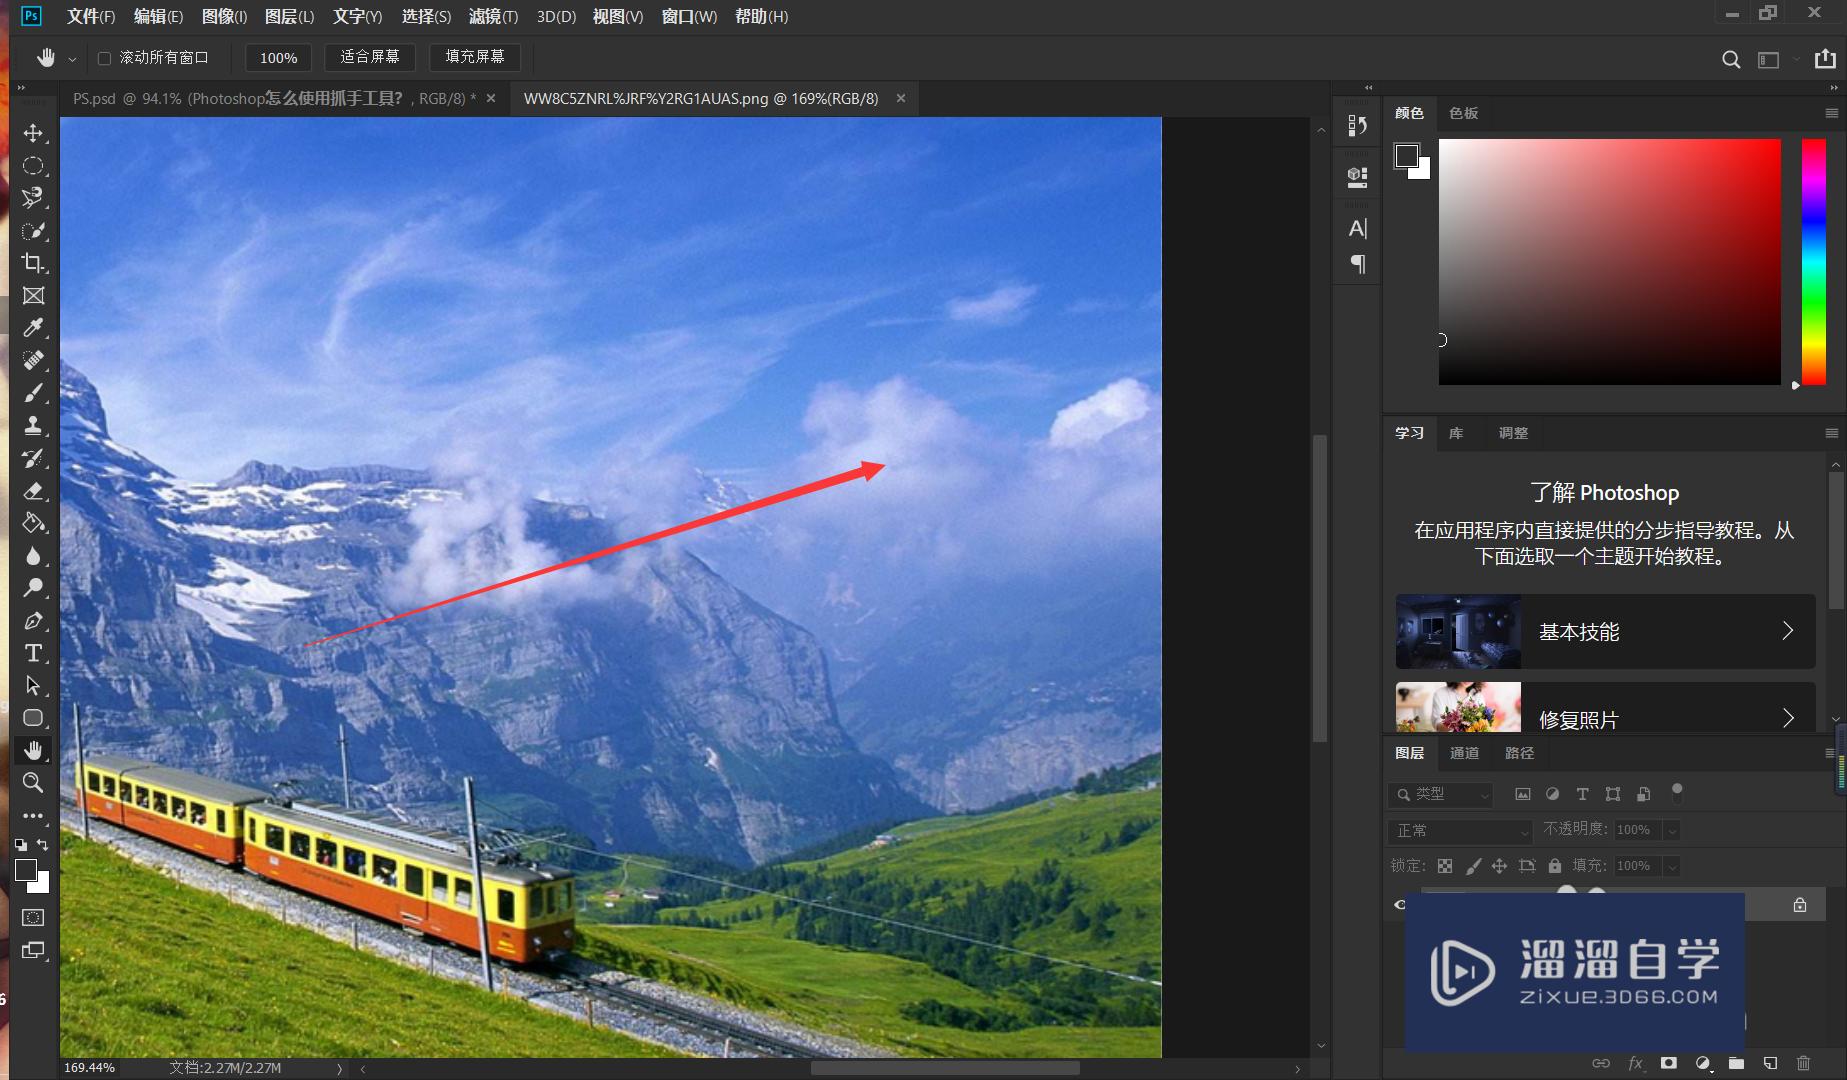Select the Clone Stamp tool
Screen dimensions: 1847x1080
[33, 425]
